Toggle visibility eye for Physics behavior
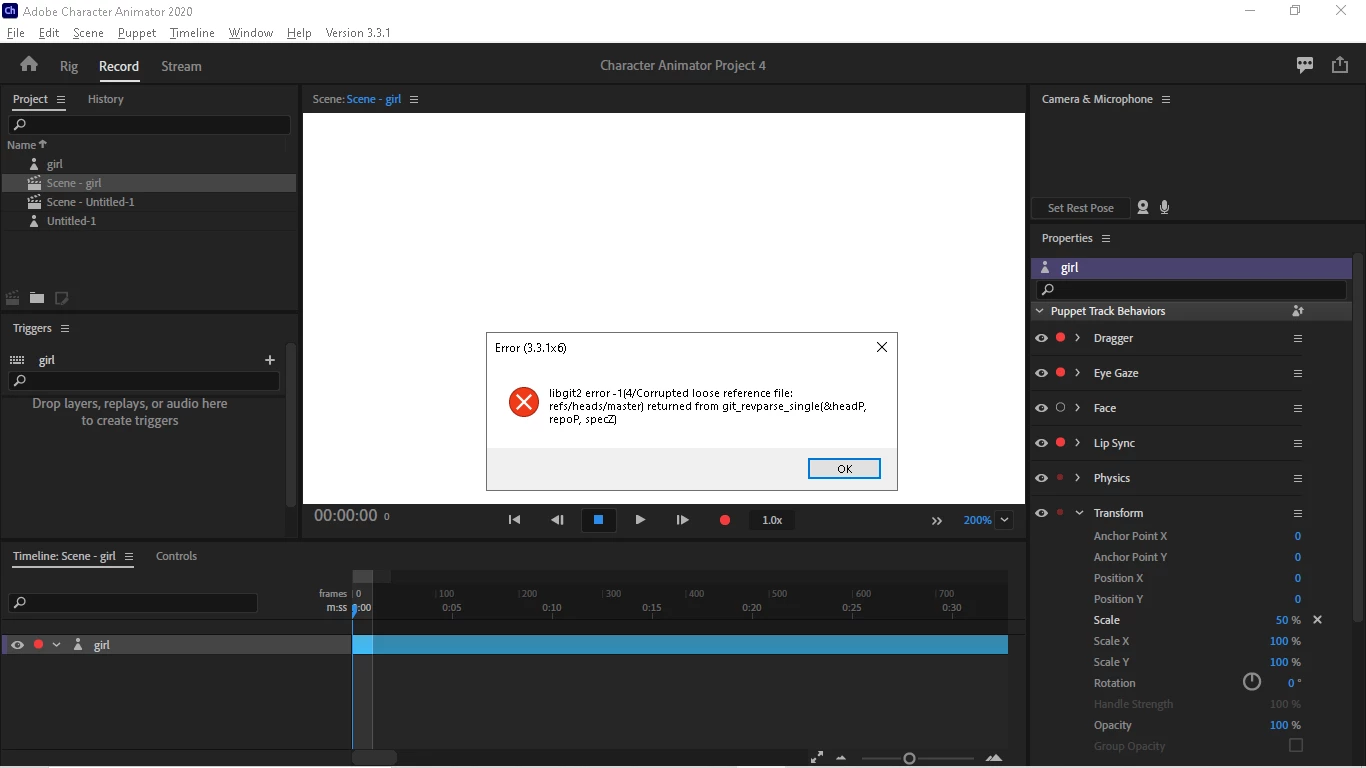 tap(1041, 478)
